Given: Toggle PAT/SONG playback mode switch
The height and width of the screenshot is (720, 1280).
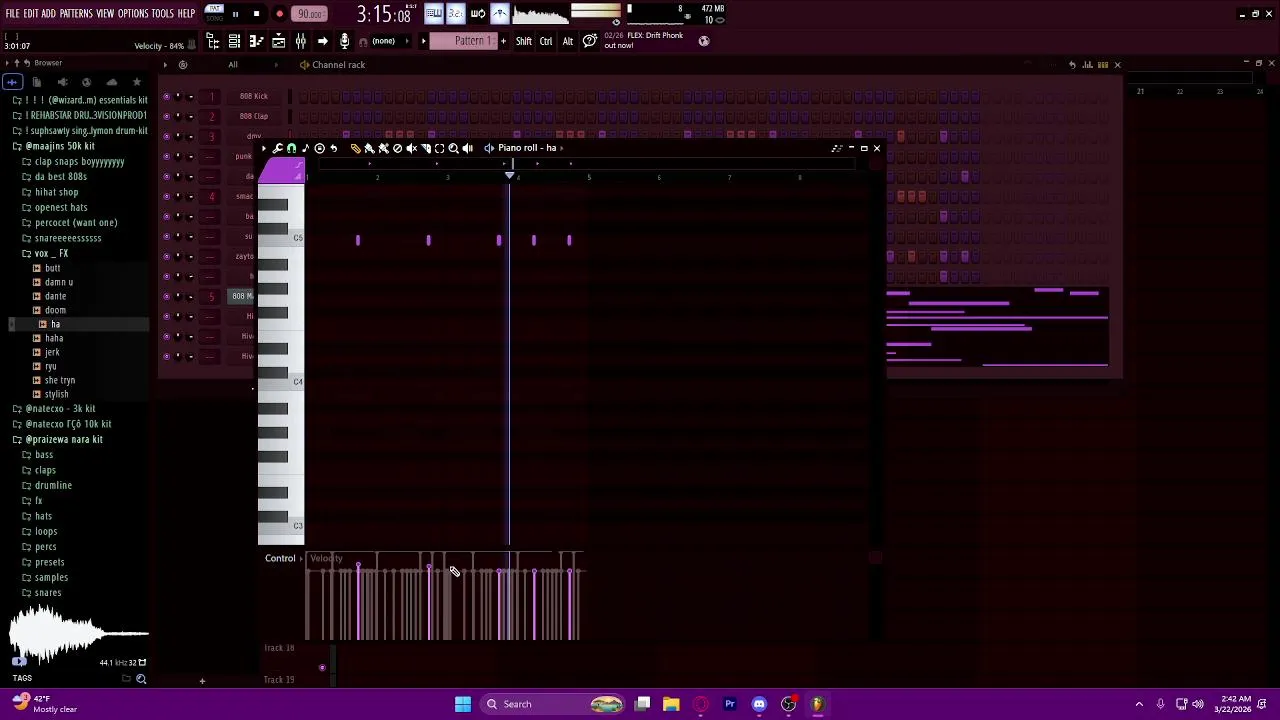Looking at the screenshot, I should [214, 13].
